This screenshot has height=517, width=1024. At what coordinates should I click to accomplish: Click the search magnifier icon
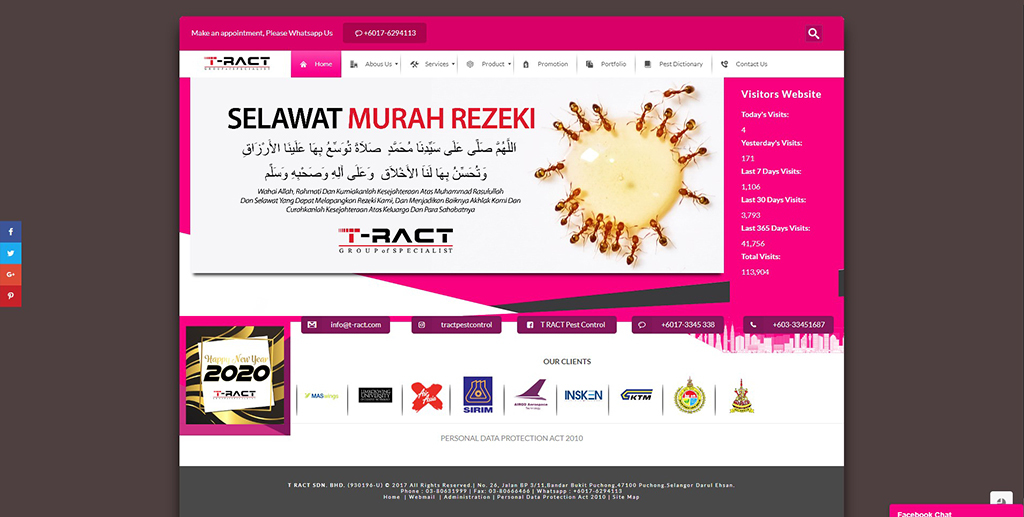tap(813, 34)
